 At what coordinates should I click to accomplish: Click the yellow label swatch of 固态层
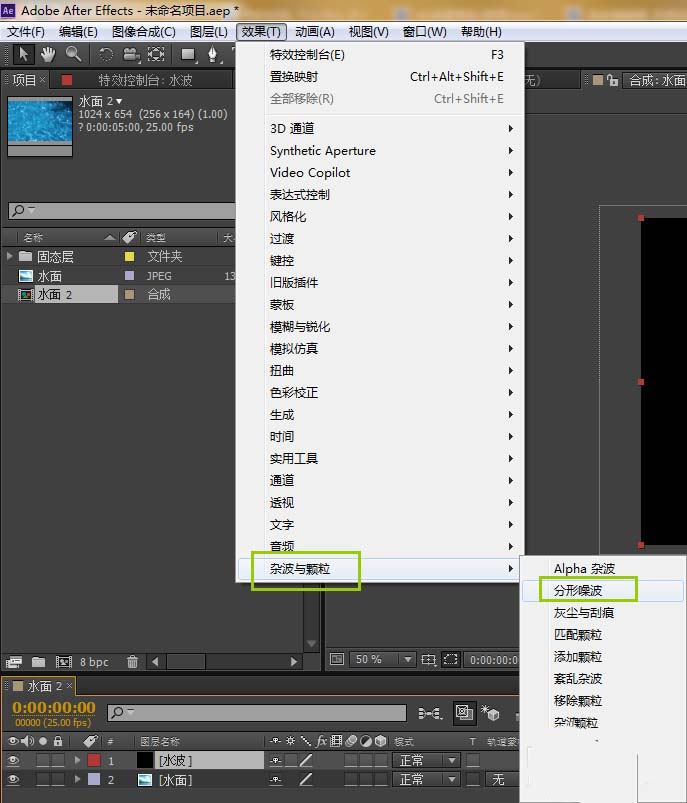(130, 256)
